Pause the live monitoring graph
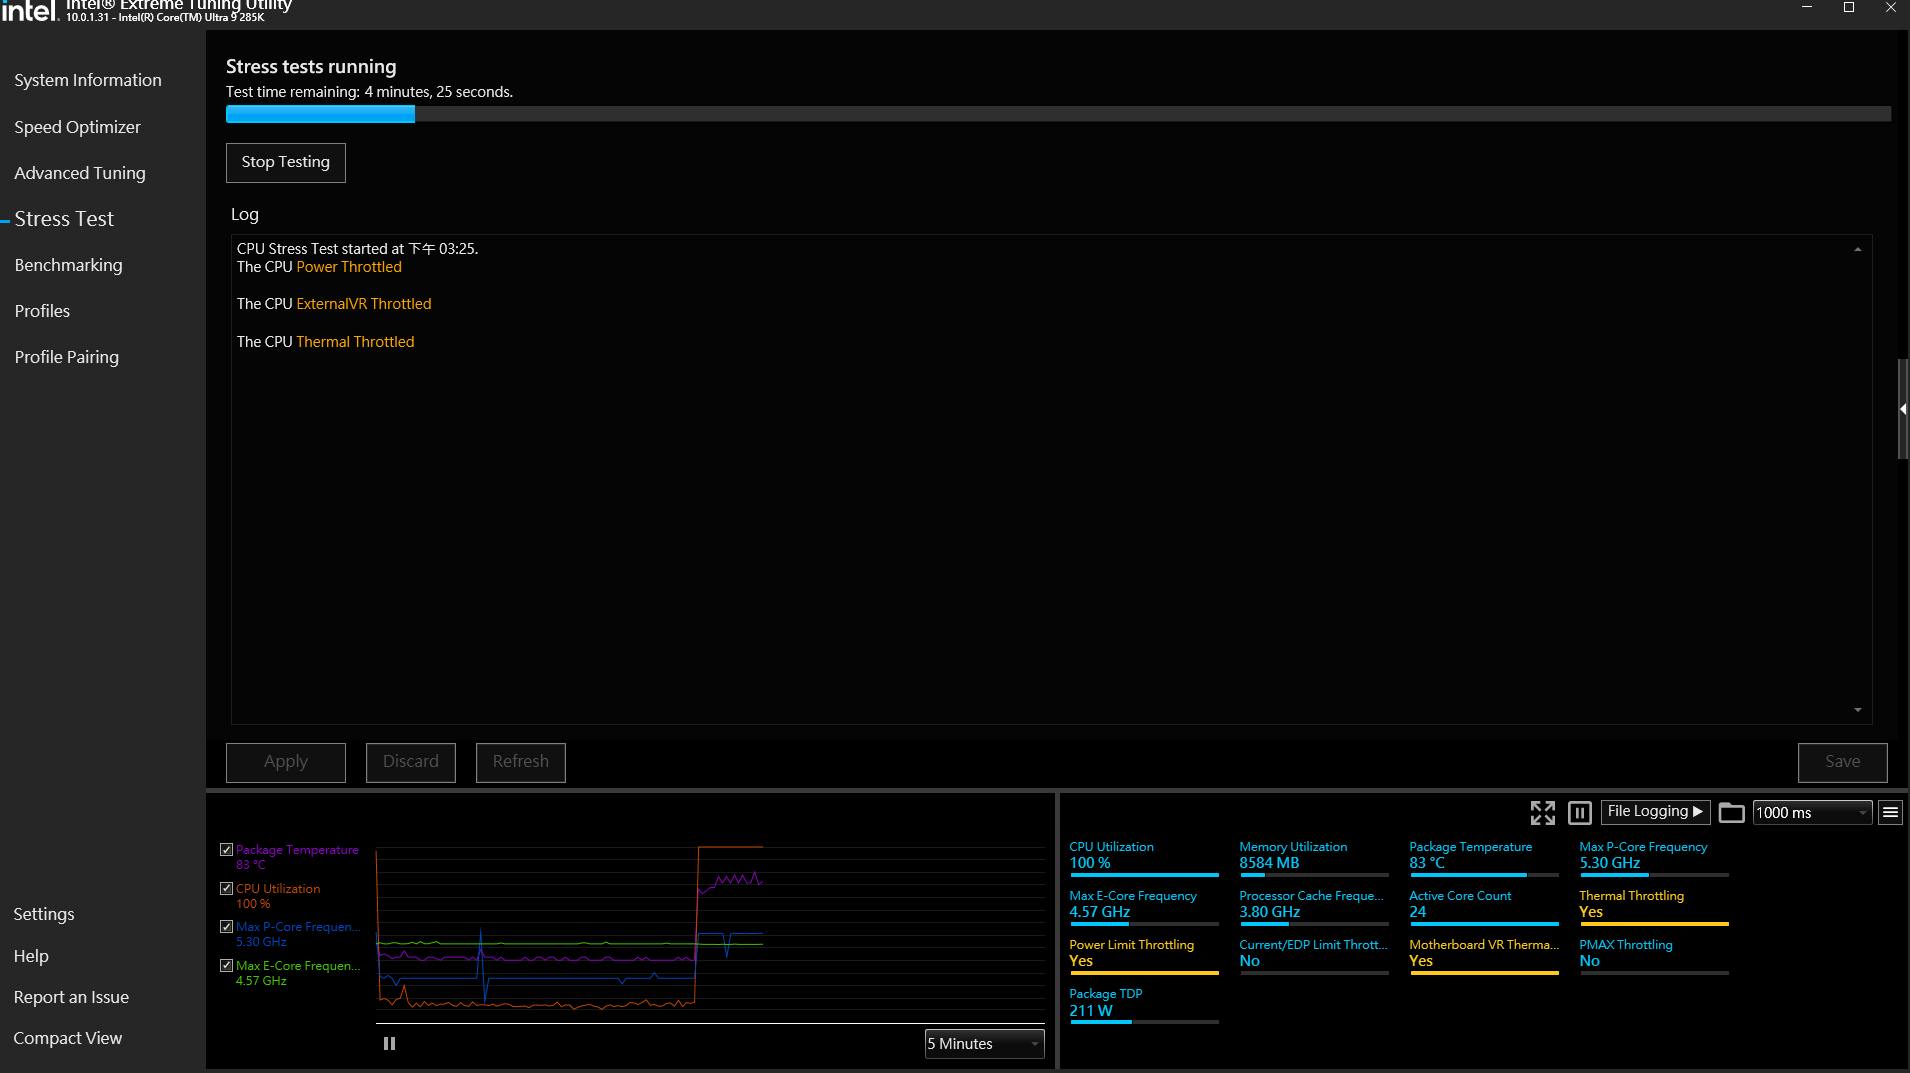The image size is (1910, 1073). tap(389, 1043)
